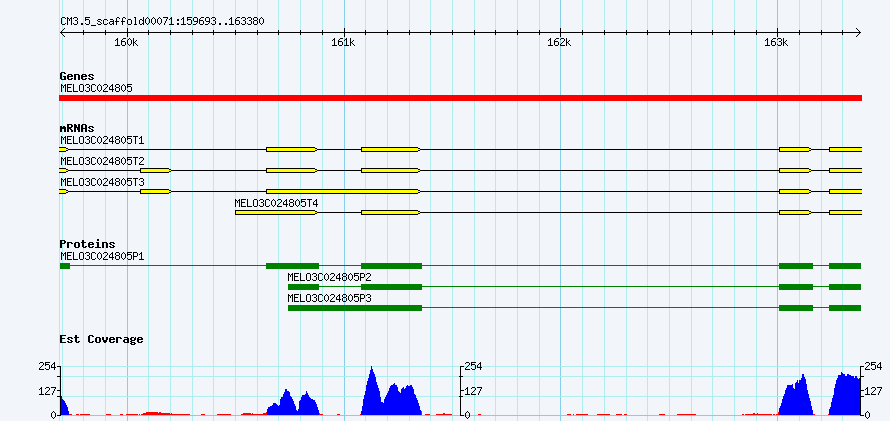
Task: Open the MELO3C024805T3 transcript label
Action: click(x=102, y=182)
